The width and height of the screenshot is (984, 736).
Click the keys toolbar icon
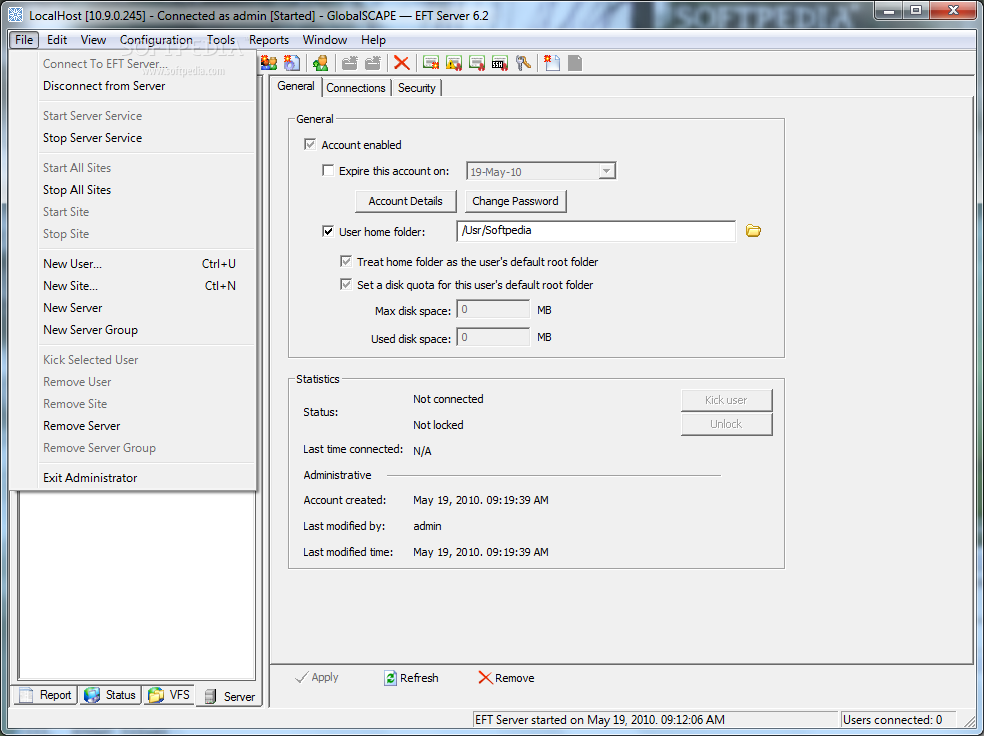click(523, 63)
